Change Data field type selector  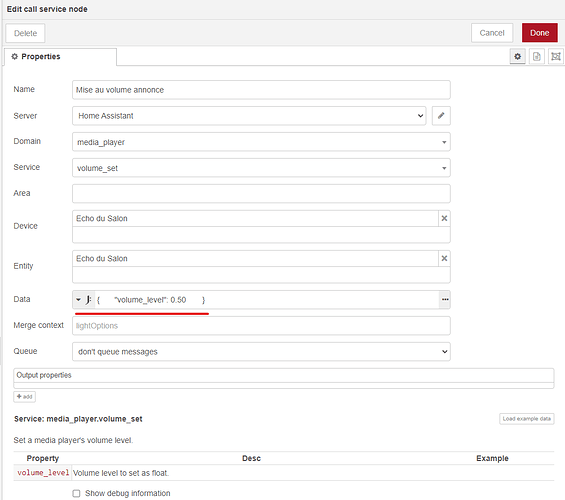(x=84, y=300)
